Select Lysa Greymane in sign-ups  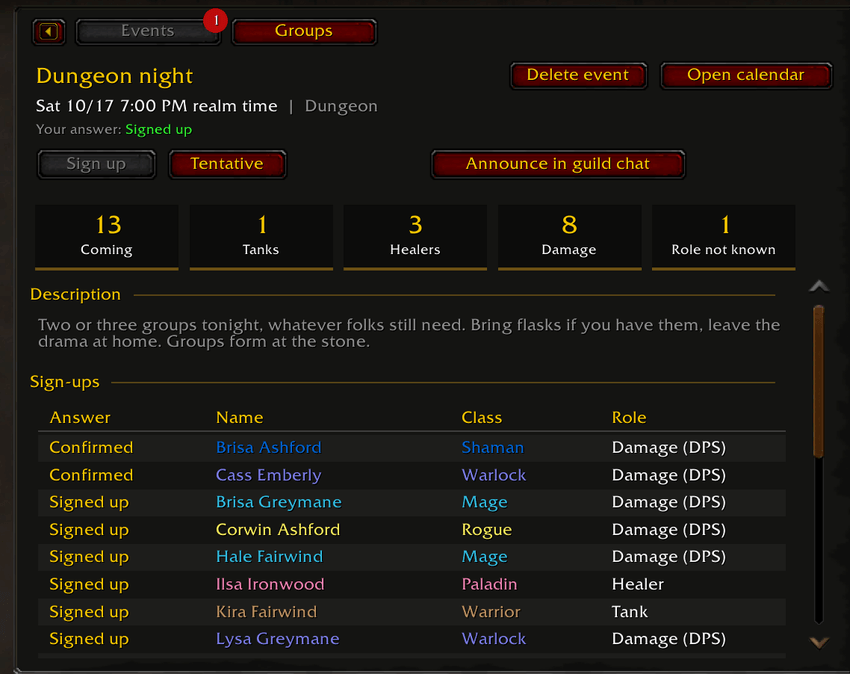(411, 639)
